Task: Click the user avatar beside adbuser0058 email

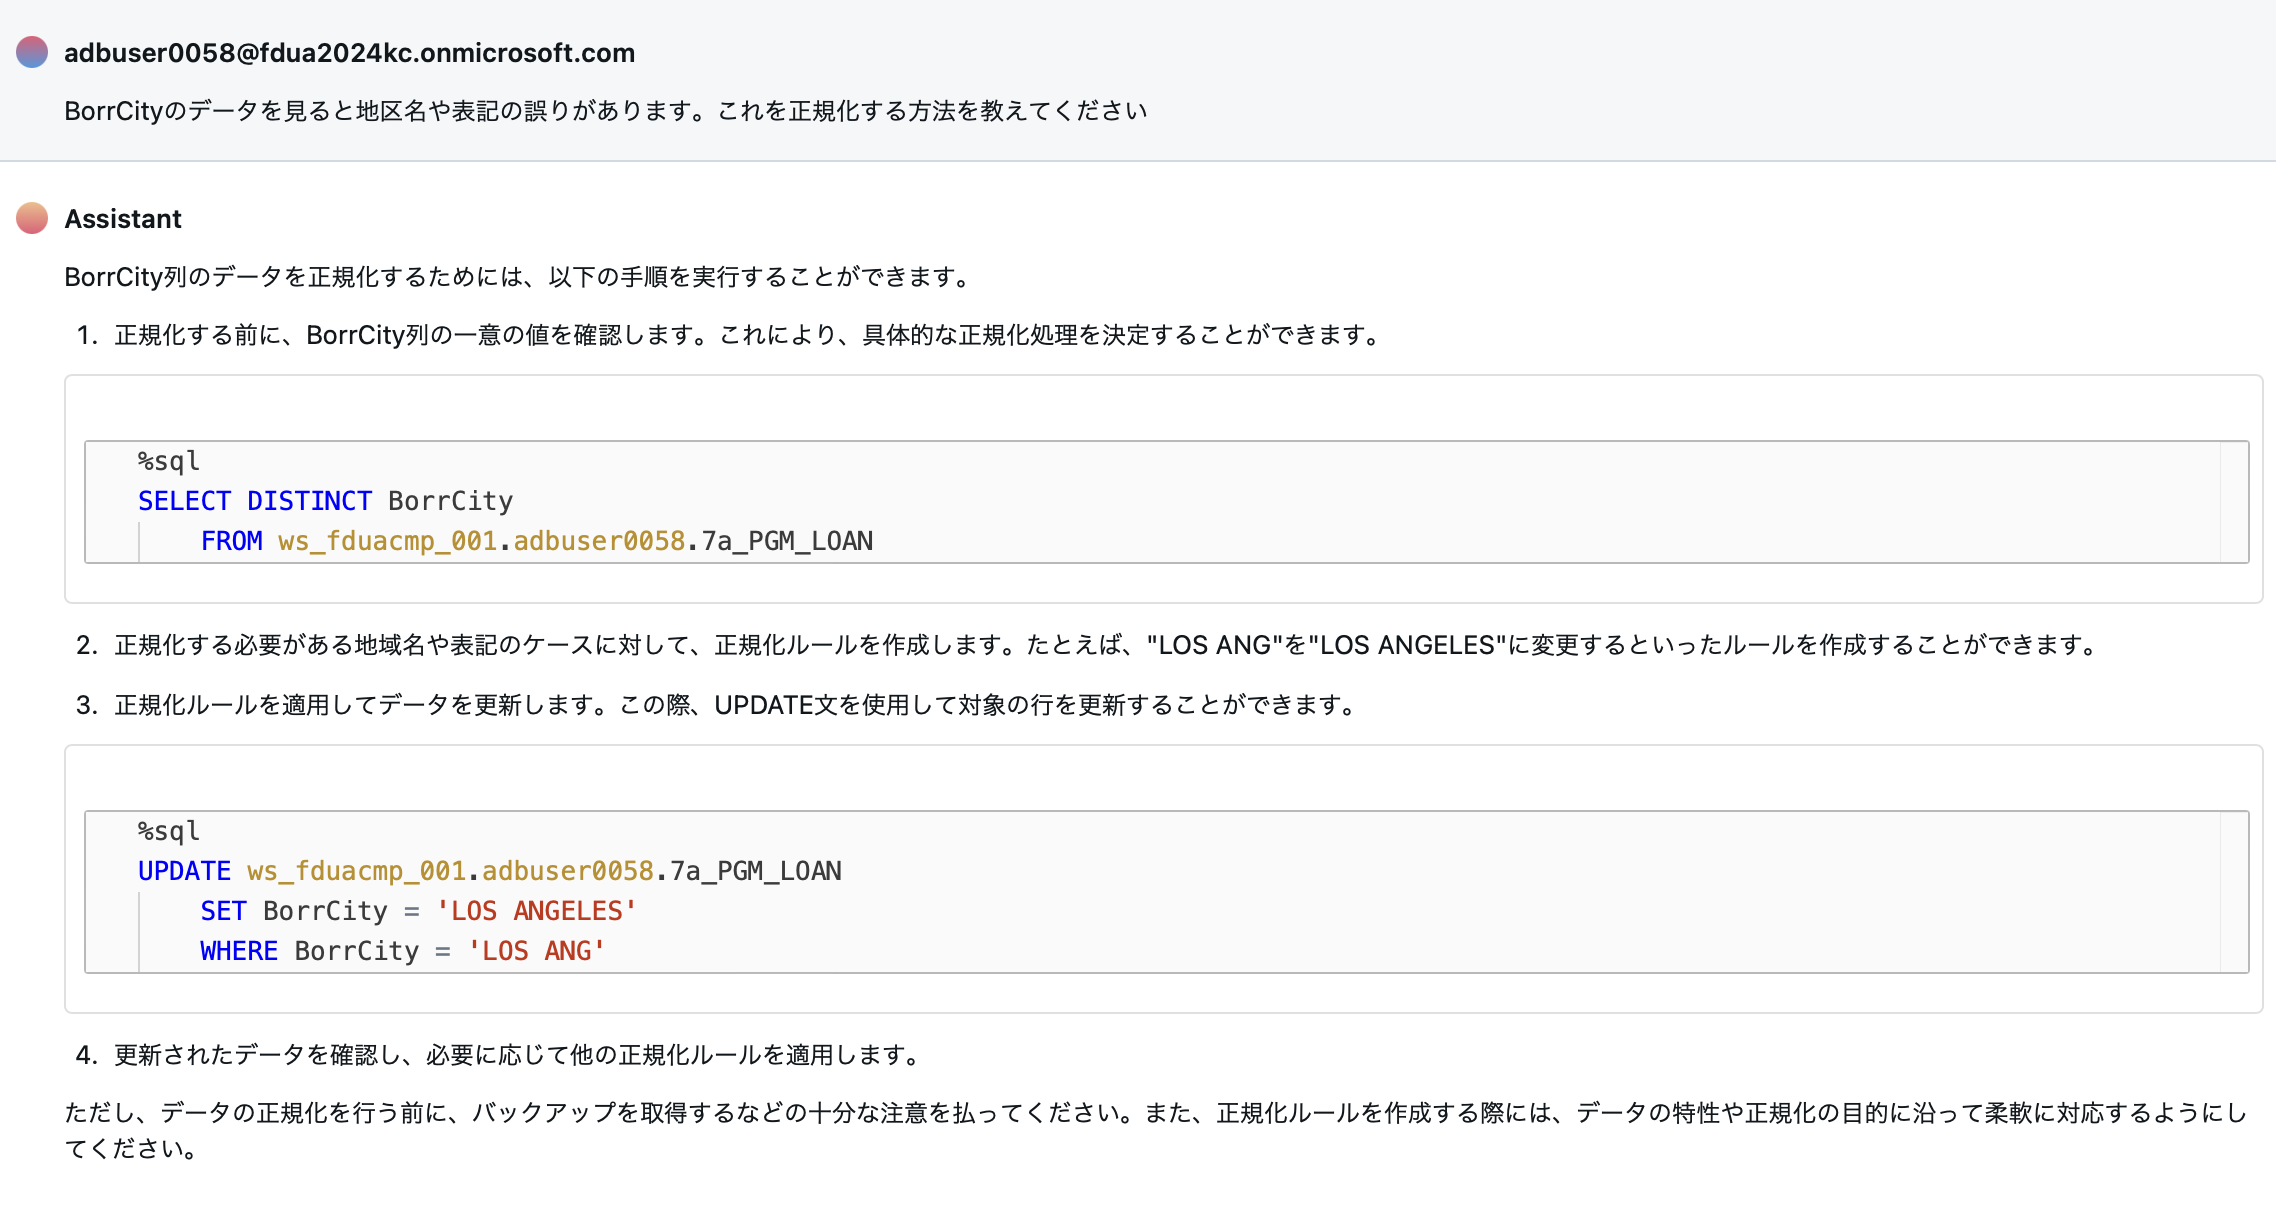Action: click(32, 52)
